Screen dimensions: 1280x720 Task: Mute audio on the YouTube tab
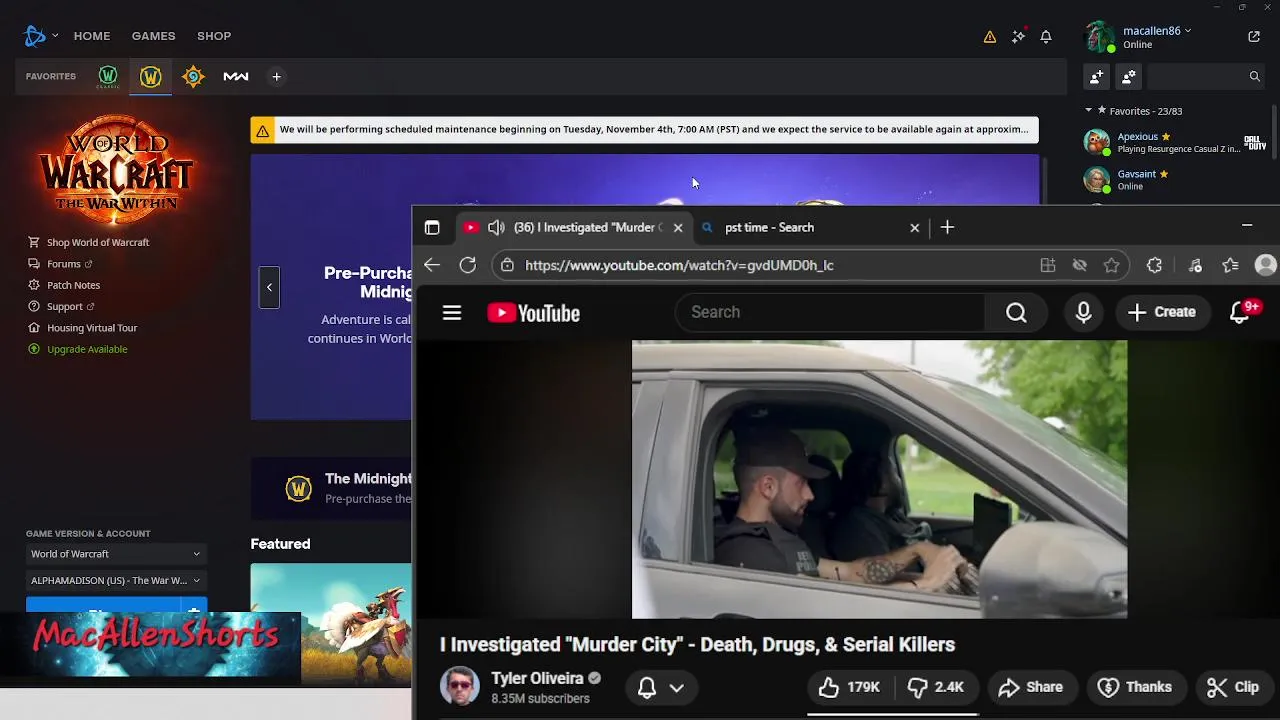click(496, 227)
